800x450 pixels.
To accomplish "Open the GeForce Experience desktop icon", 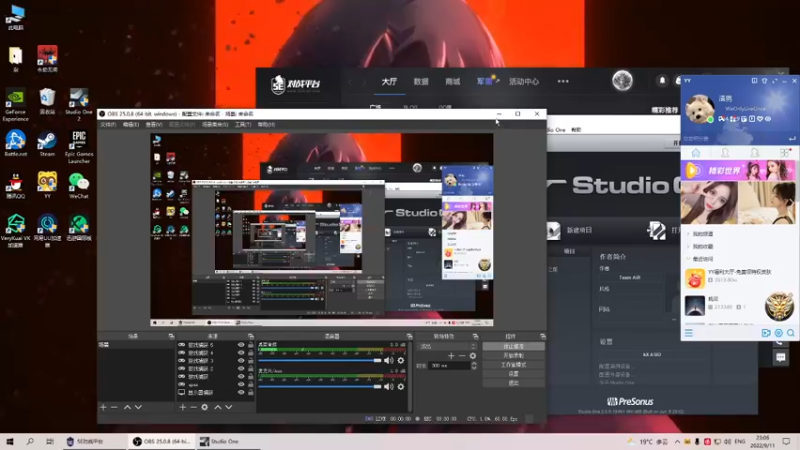I will 15,106.
